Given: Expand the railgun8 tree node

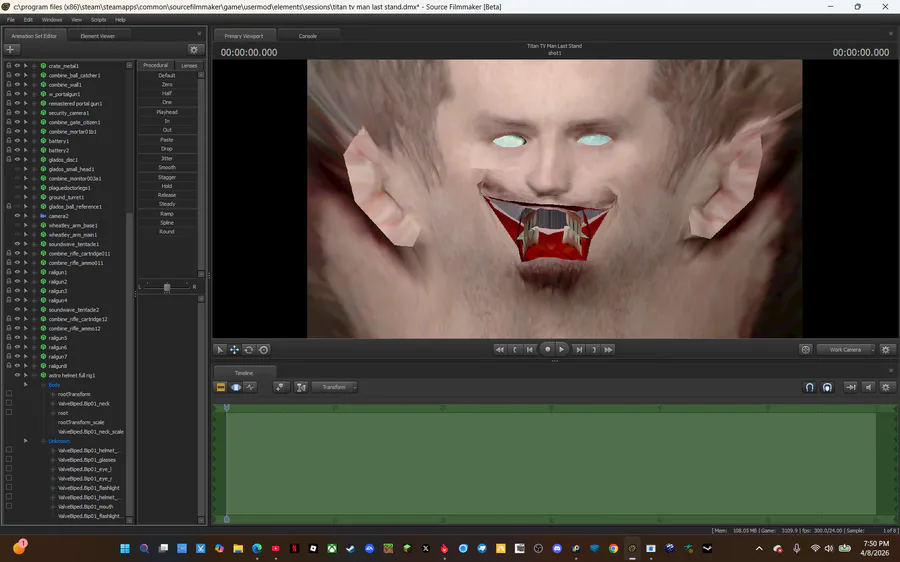Looking at the screenshot, I should (x=34, y=366).
